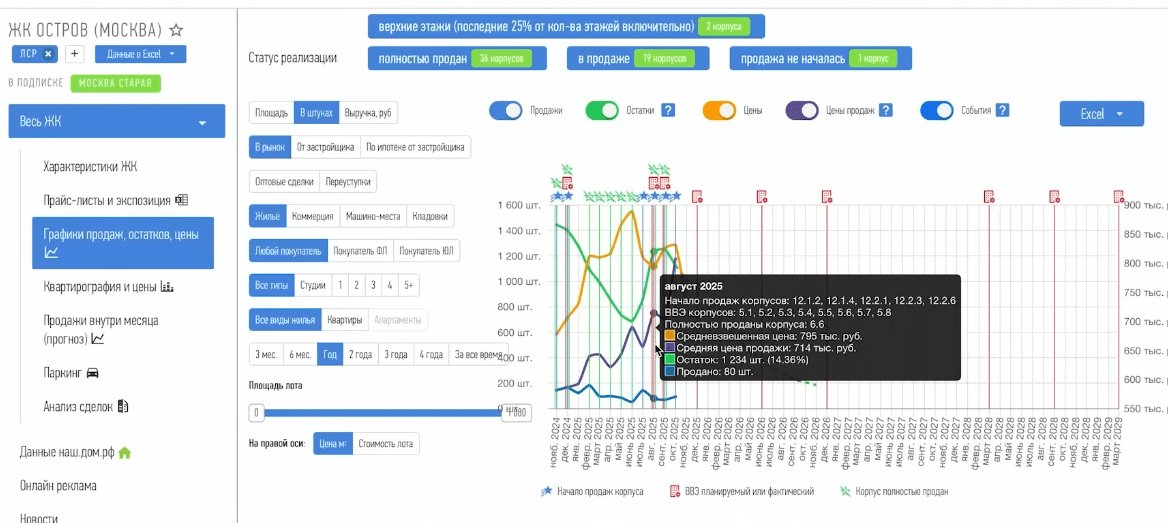Click the help icon next to Цены продаж
The image size is (1168, 523).
[x=886, y=110]
